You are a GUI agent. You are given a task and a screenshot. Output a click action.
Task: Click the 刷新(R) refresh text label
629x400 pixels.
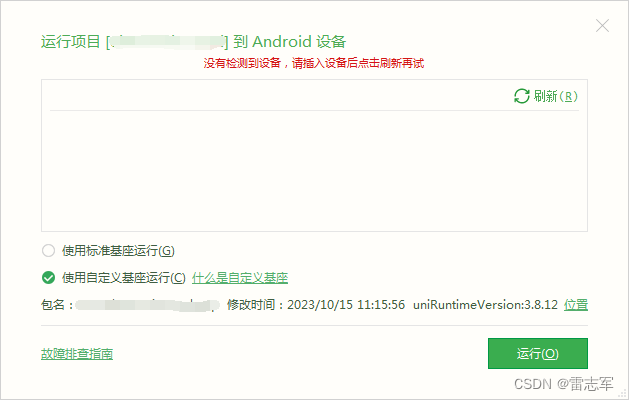coord(556,96)
